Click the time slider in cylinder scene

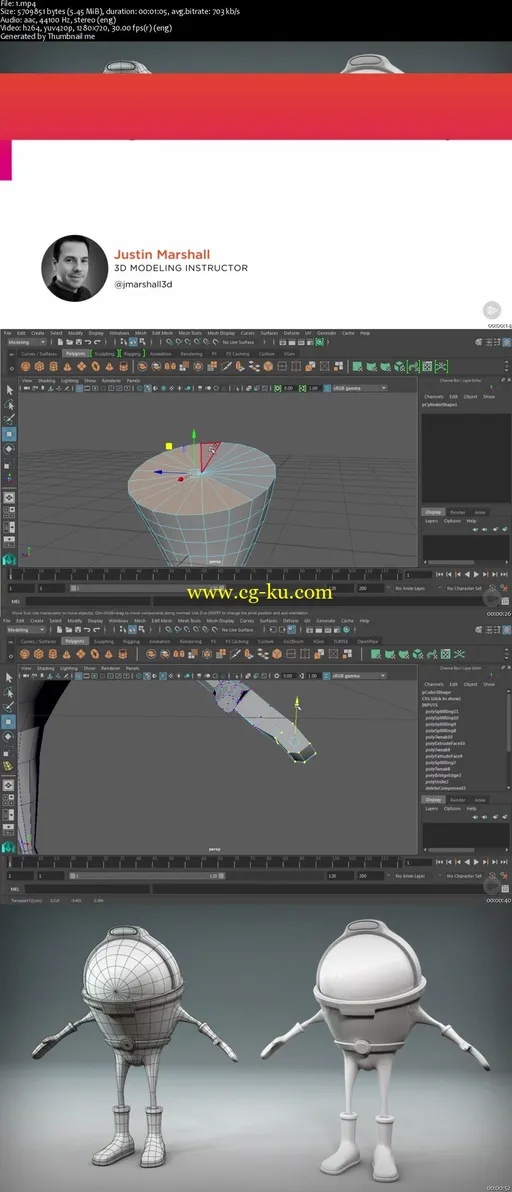click(x=205, y=574)
